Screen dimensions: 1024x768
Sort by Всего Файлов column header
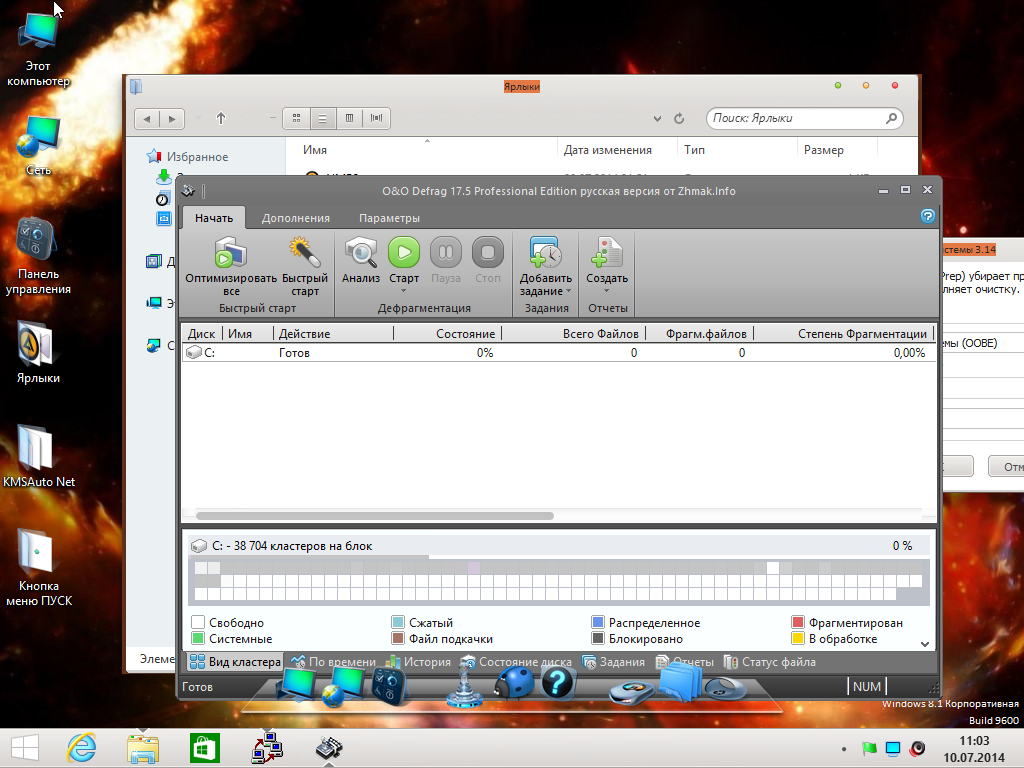pos(574,334)
